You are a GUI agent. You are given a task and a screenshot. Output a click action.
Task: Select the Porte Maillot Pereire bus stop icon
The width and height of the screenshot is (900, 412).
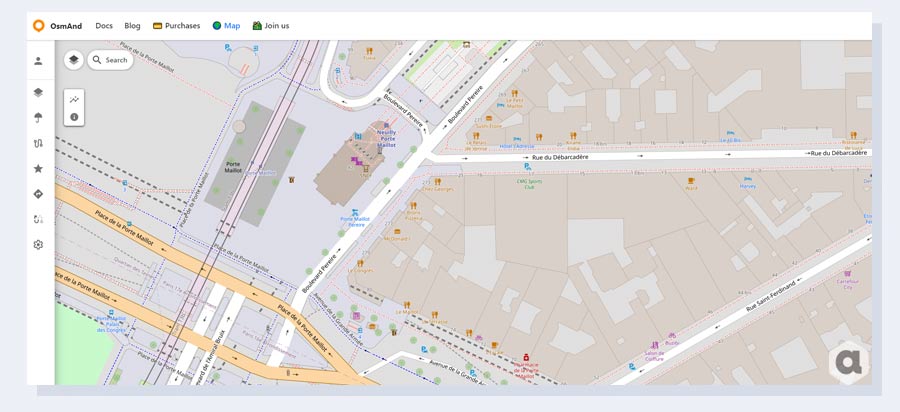355,212
